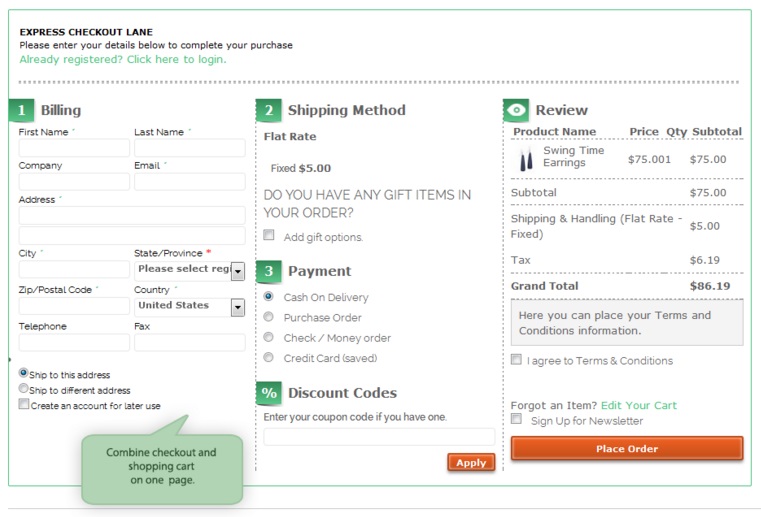This screenshot has height=517, width=761.
Task: Tick Create an account for later use
Action: click(x=24, y=405)
